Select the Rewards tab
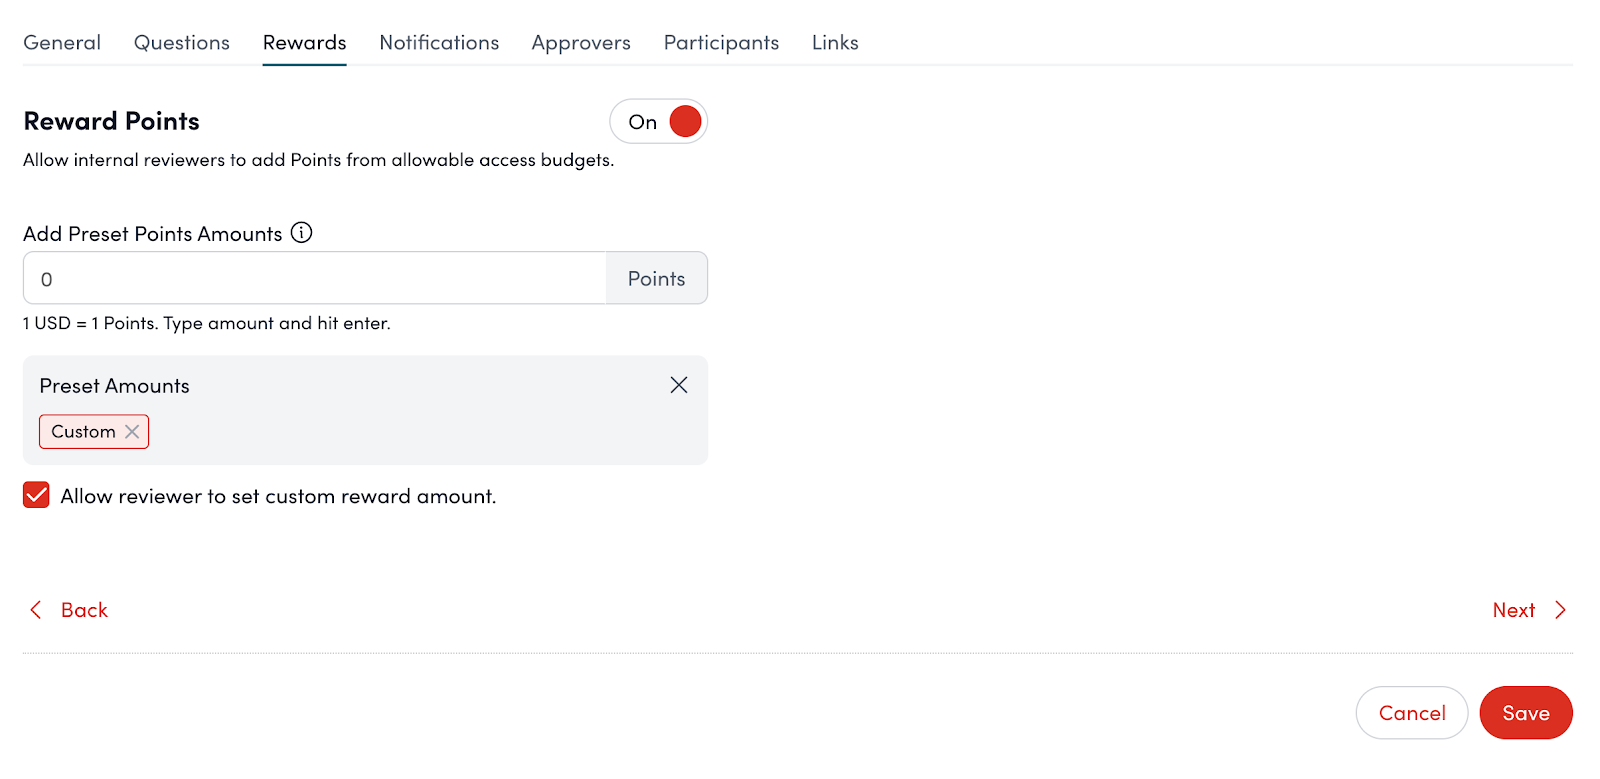 click(304, 43)
